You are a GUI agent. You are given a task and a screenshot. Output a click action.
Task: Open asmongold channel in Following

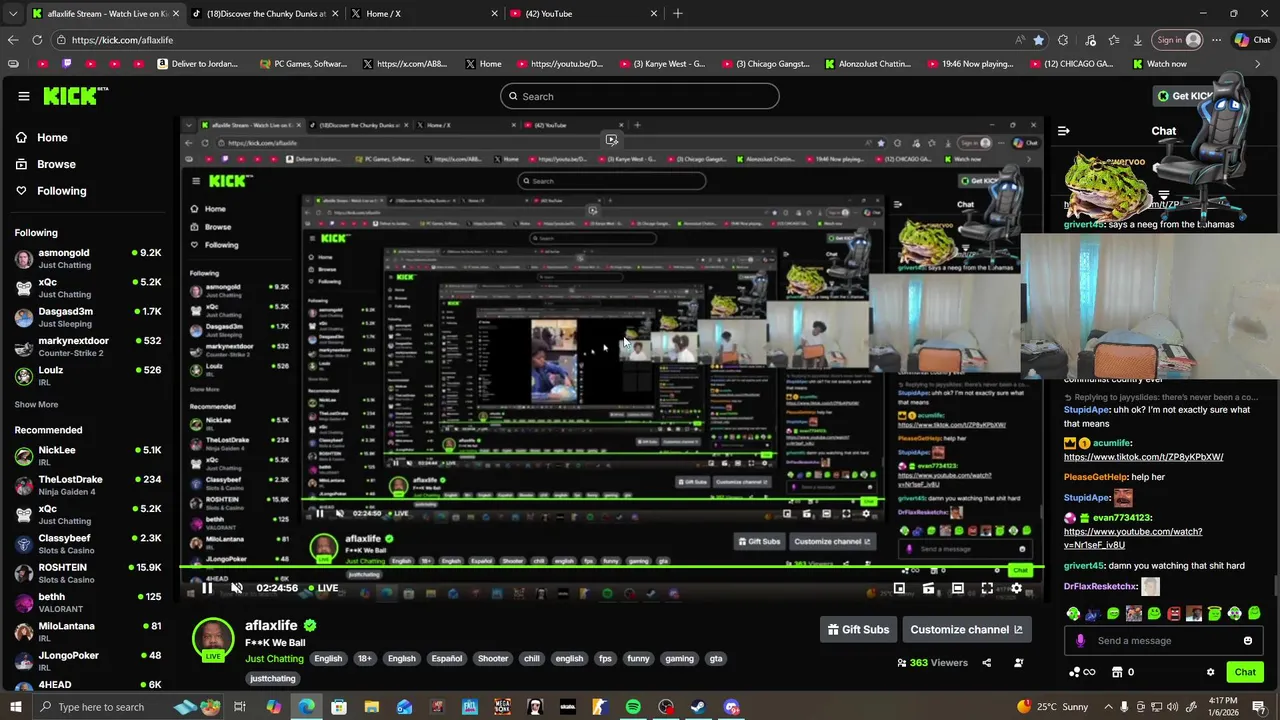(88, 259)
